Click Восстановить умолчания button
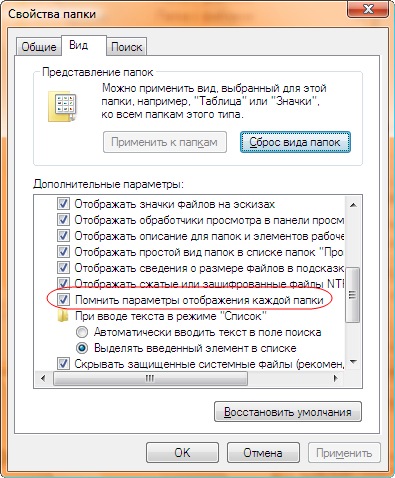Viewport: 395px width, 478px height. coord(288,412)
